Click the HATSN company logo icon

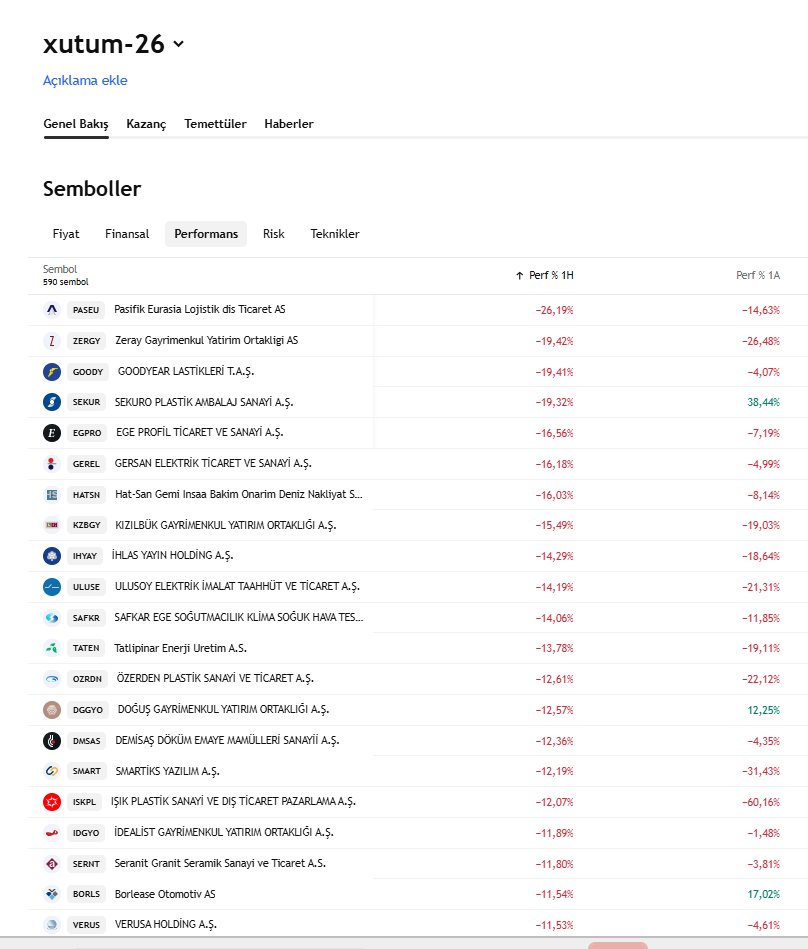[52, 494]
